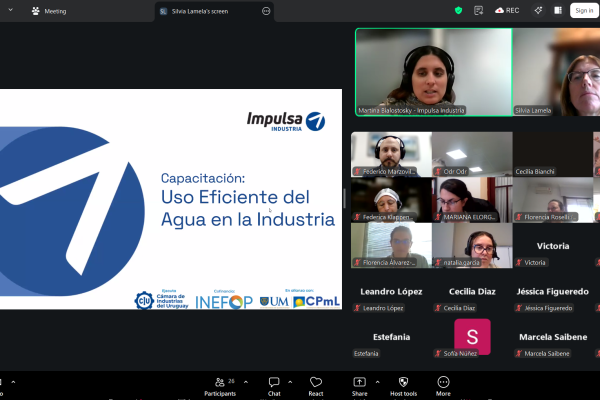Click the REC recording indicator
Viewport: 600px width, 400px height.
(x=507, y=11)
